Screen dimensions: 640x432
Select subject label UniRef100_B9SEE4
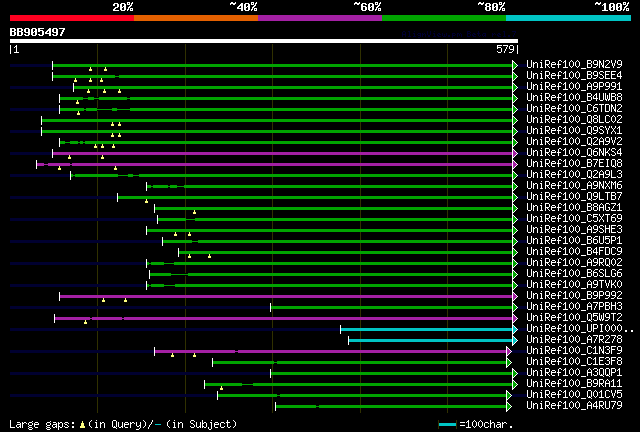tap(574, 76)
